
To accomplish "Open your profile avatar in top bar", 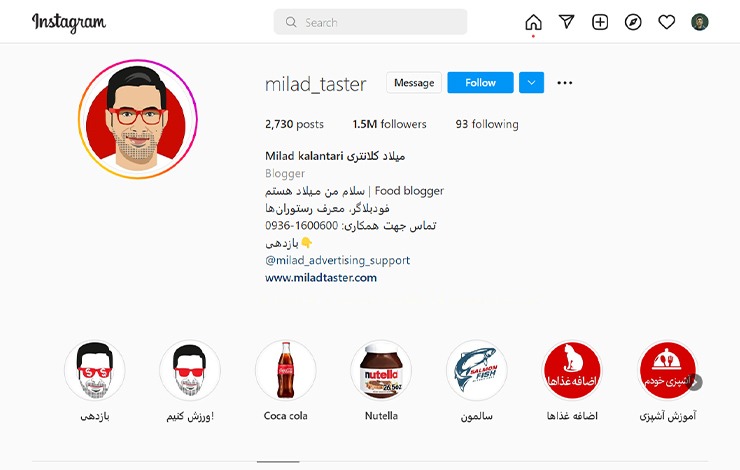I will 699,22.
